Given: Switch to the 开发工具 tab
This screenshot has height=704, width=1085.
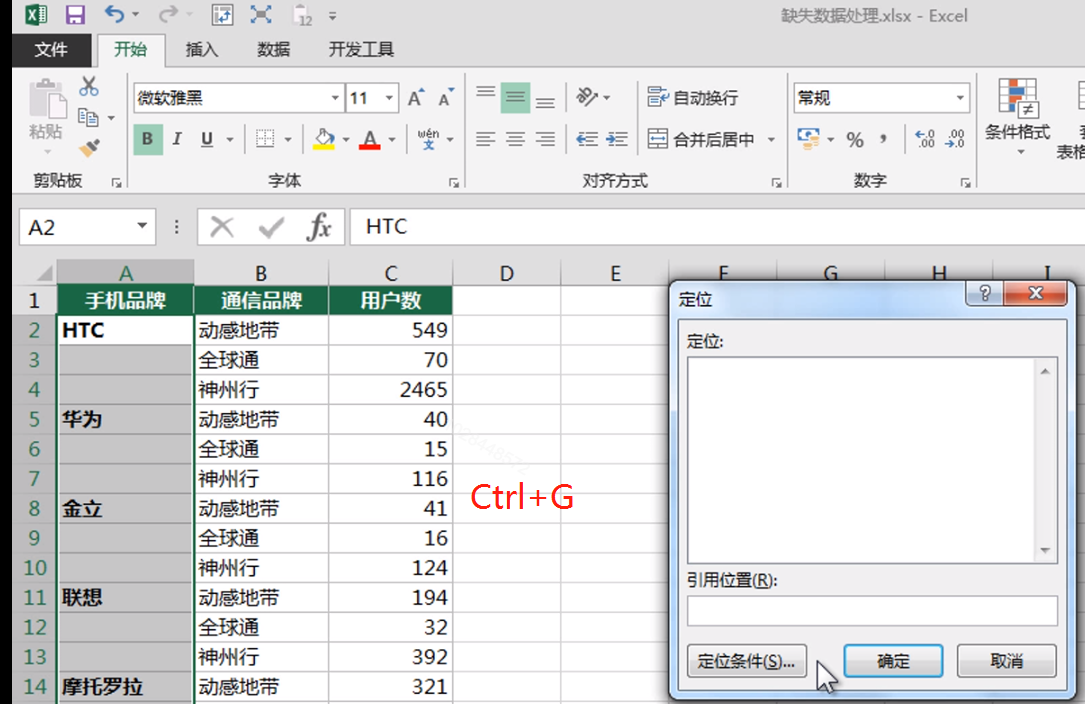Looking at the screenshot, I should tap(361, 50).
